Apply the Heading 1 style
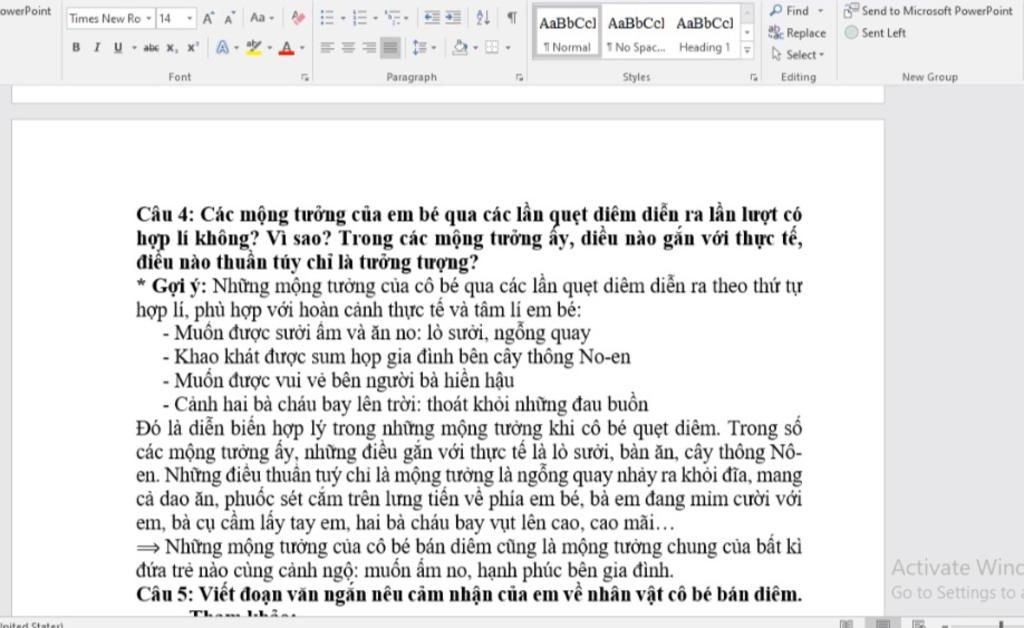The width and height of the screenshot is (1024, 628). pos(704,33)
